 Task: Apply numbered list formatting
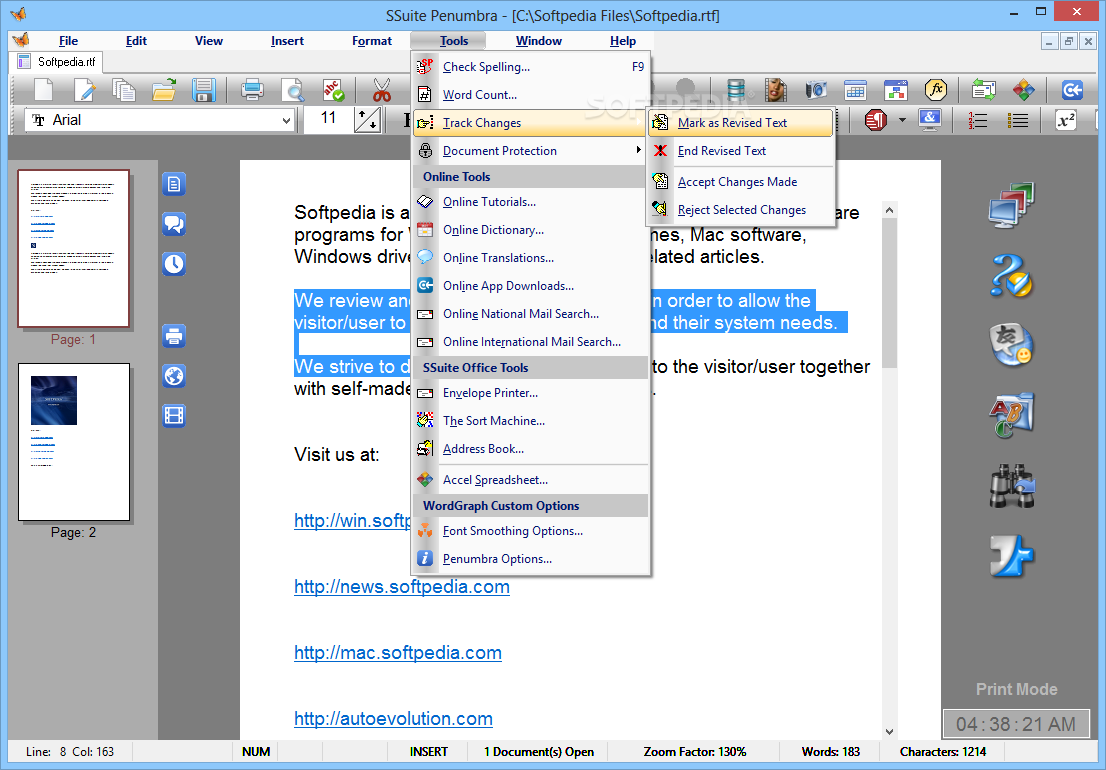(978, 121)
